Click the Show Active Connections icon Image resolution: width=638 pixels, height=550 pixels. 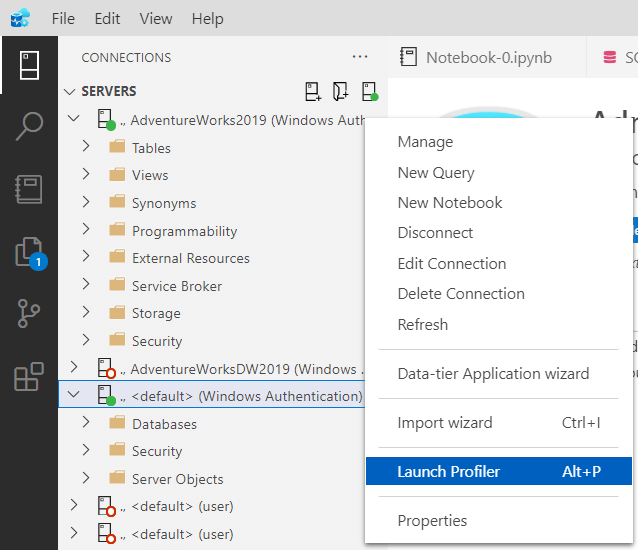pos(369,91)
